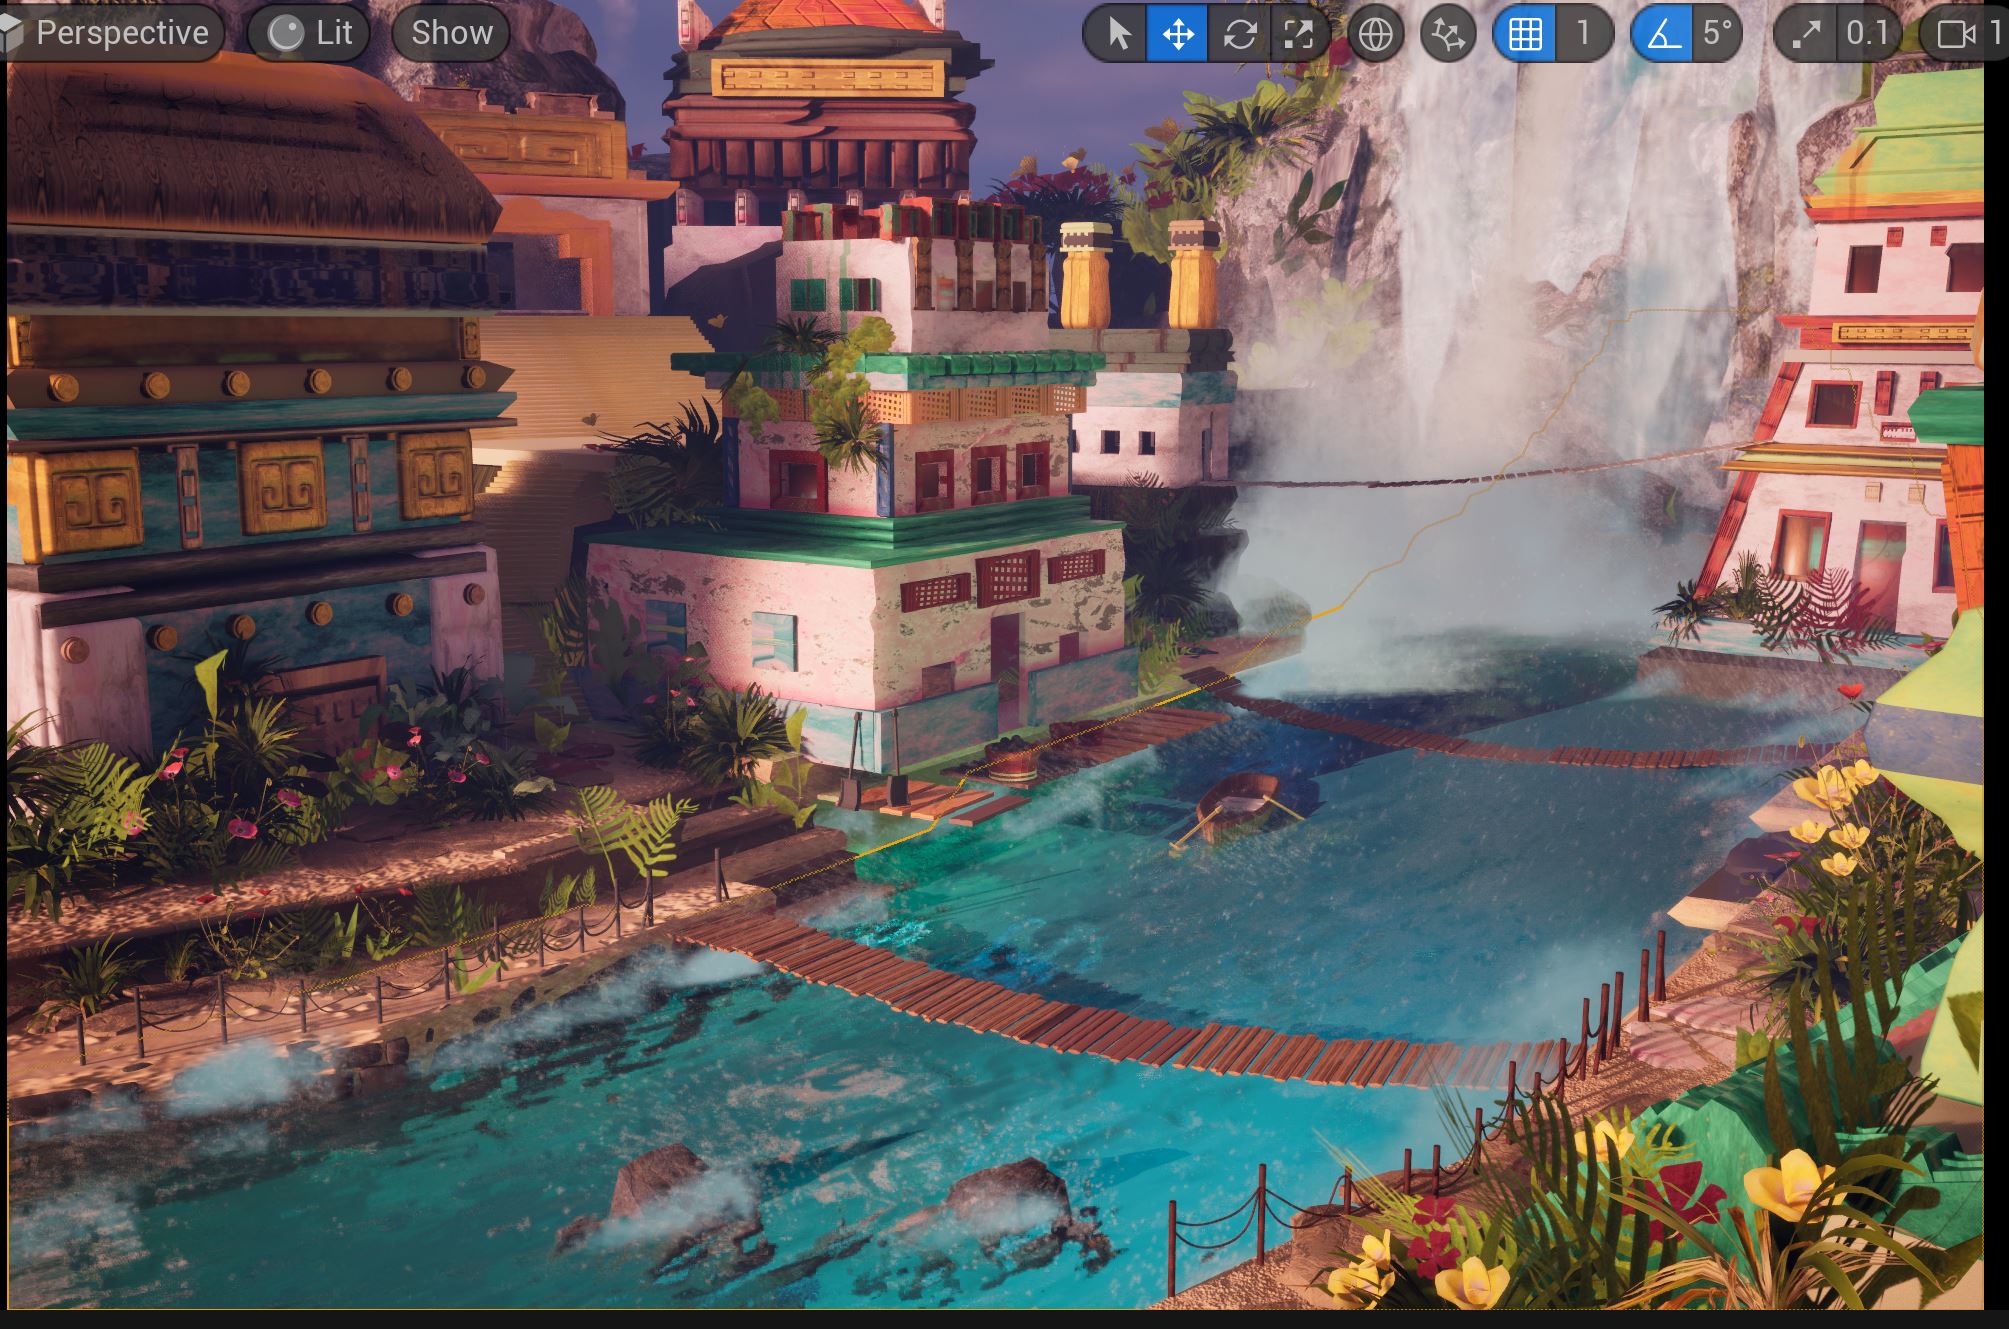Click the camera speed icon
The image size is (2009, 1329).
(1955, 34)
